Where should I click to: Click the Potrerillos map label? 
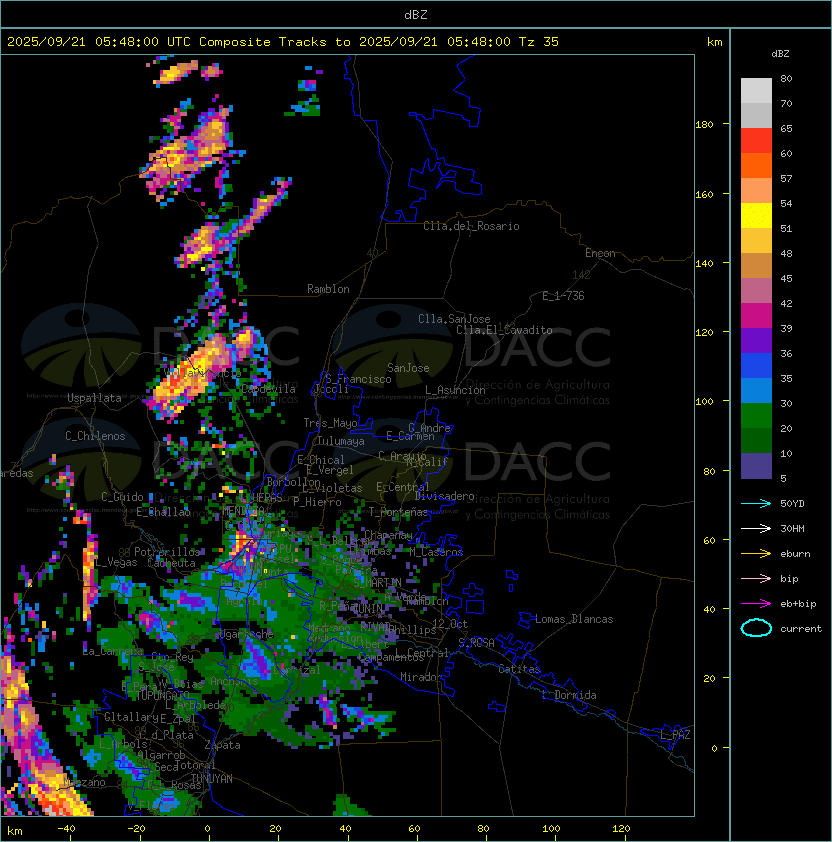167,551
